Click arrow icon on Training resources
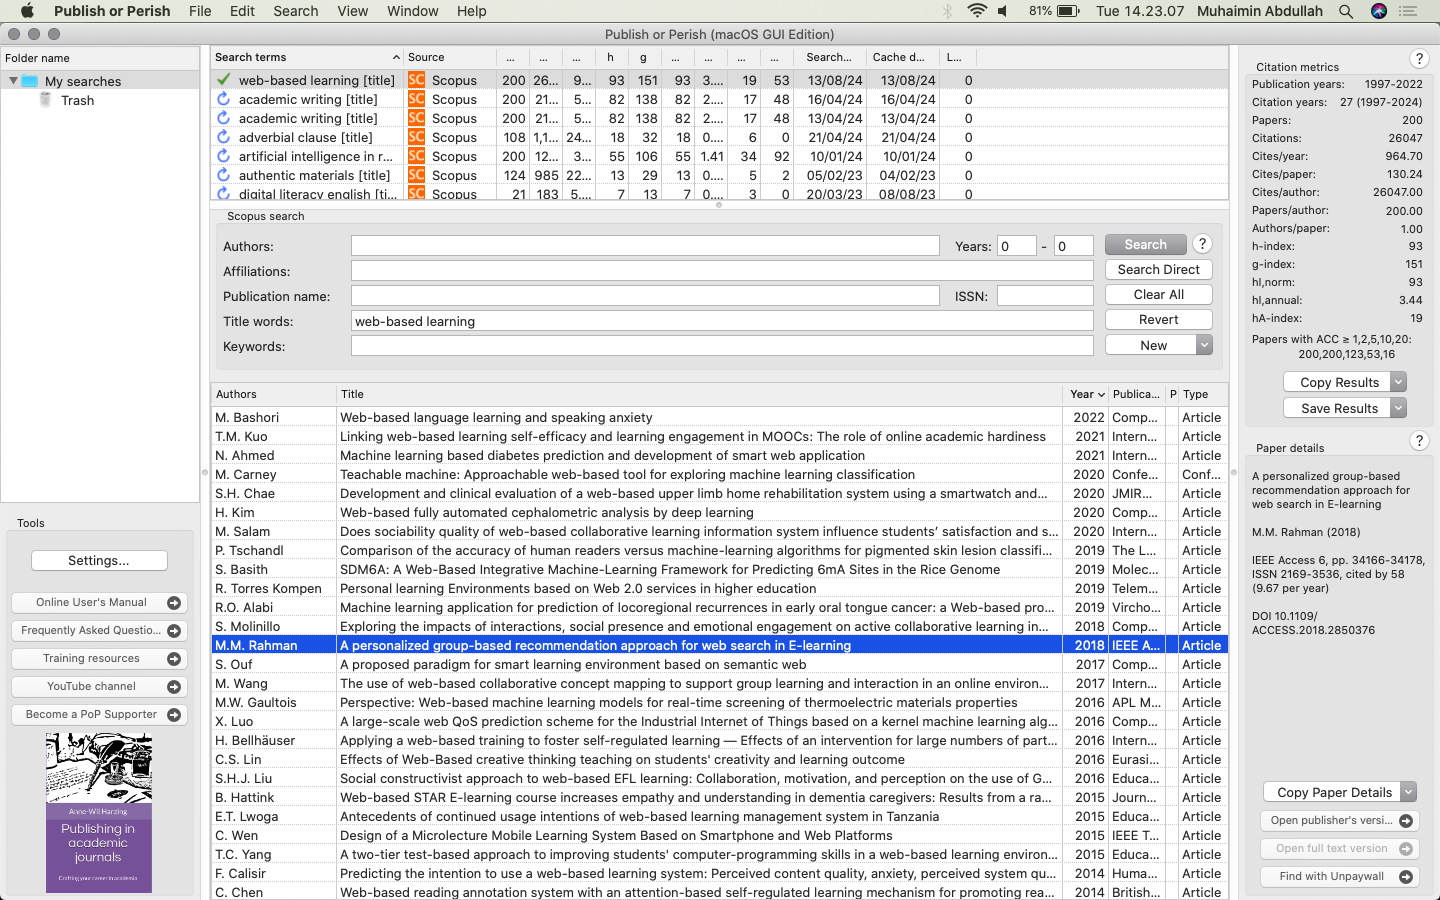This screenshot has width=1440, height=900. (x=174, y=659)
